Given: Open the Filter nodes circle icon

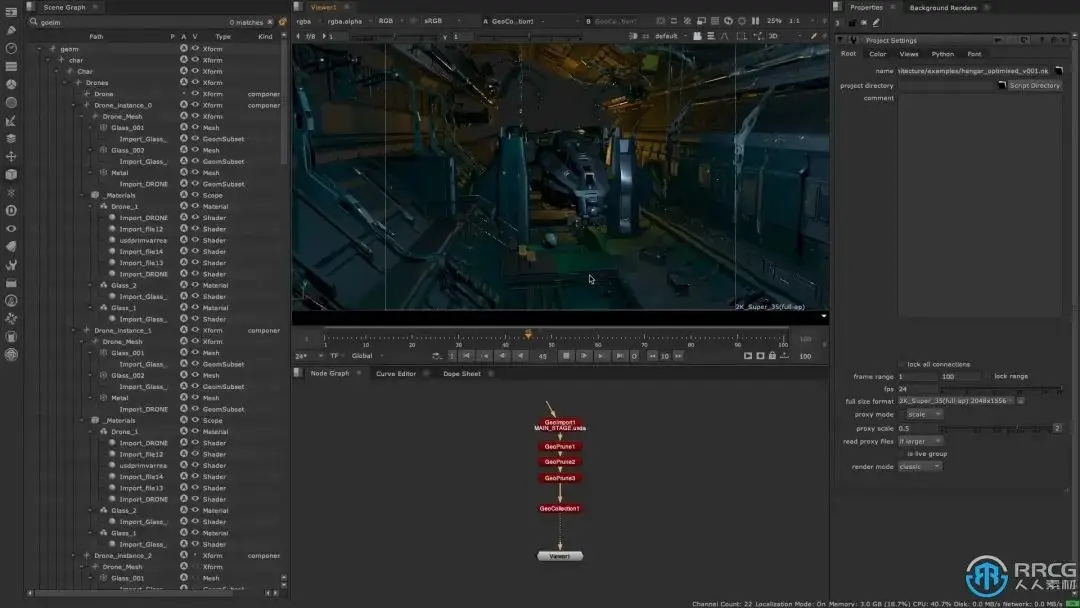Looking at the screenshot, I should 11,103.
